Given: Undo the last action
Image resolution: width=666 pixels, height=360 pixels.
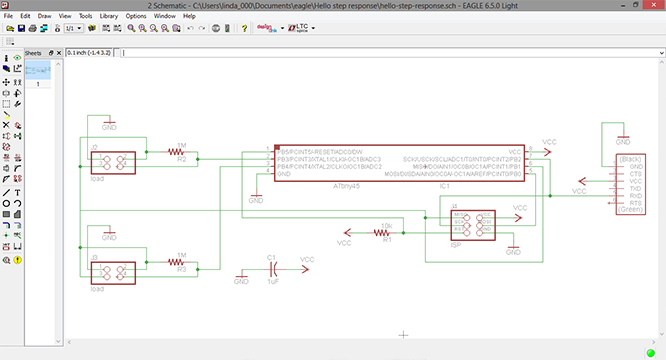Looking at the screenshot, I should 190,28.
